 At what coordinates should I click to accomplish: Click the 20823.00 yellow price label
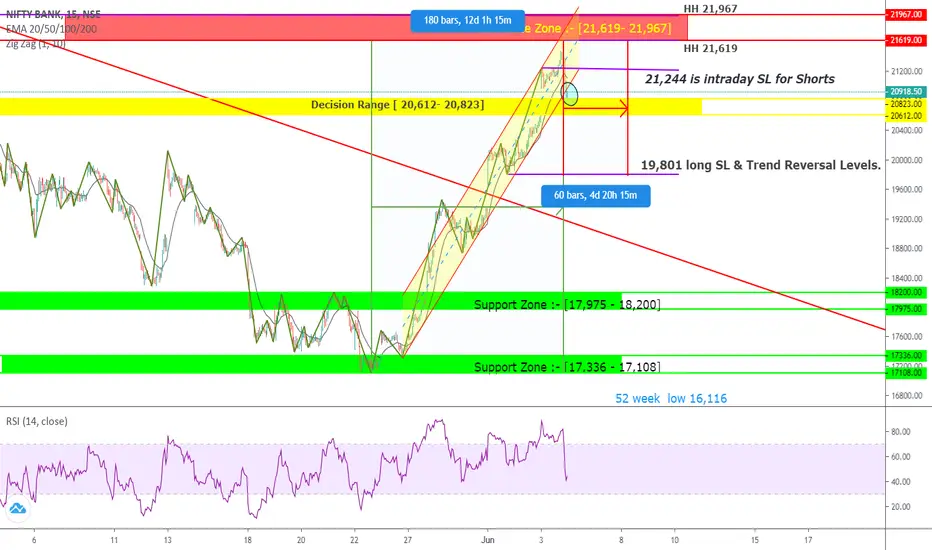click(906, 104)
